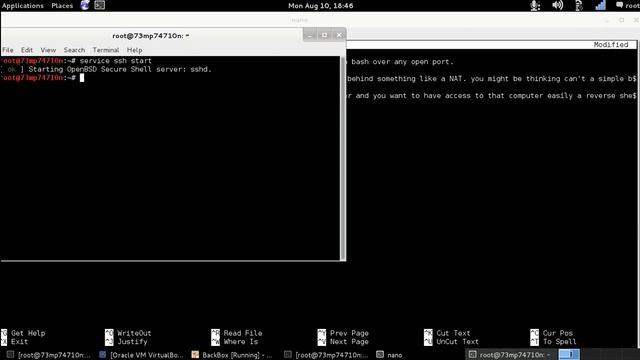Click the nano Next Page shortcut
This screenshot has width=640, height=360.
pyautogui.click(x=343, y=342)
